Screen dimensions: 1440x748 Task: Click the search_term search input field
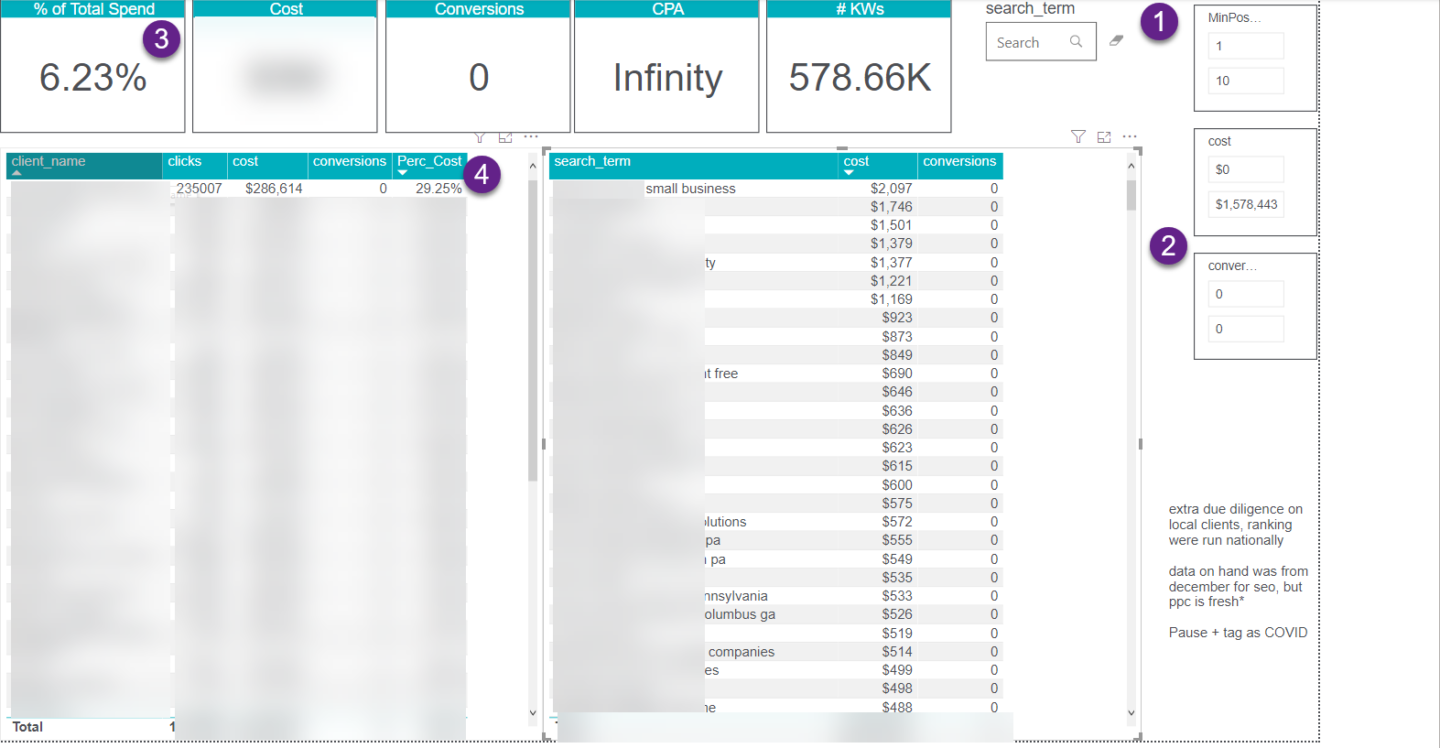point(1028,42)
